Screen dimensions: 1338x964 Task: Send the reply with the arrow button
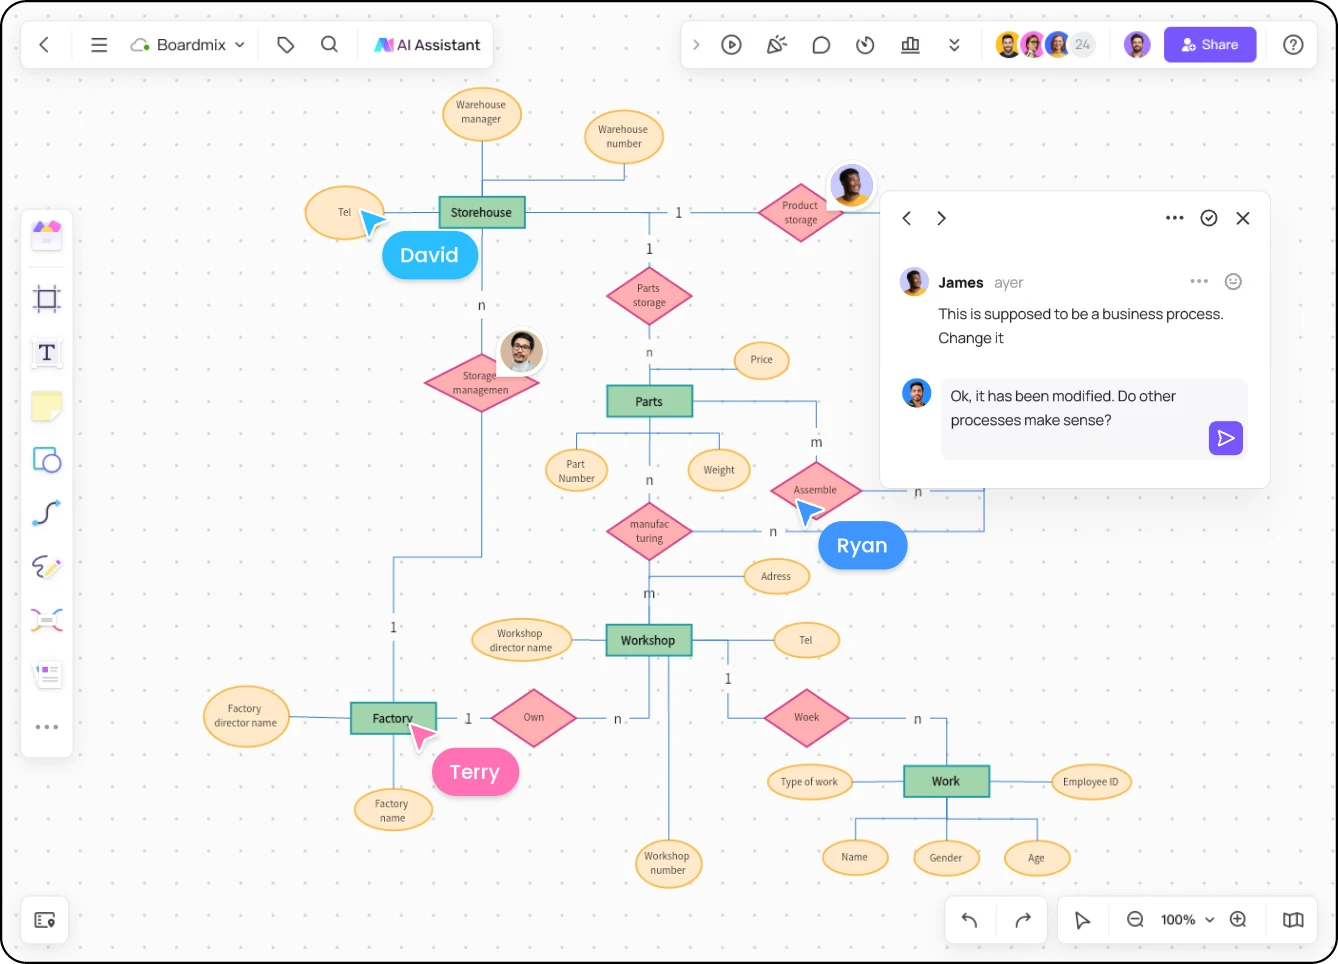[1226, 438]
